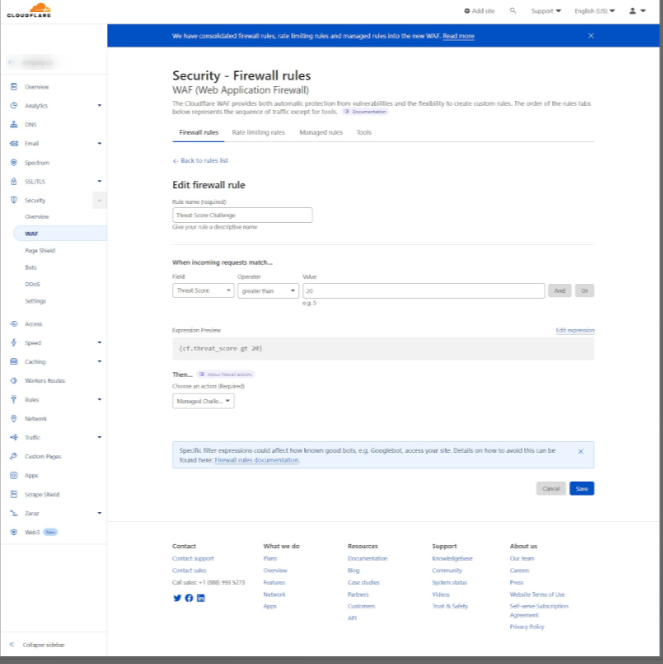Click the Security shield icon
This screenshot has height=664, width=663.
[x=14, y=200]
